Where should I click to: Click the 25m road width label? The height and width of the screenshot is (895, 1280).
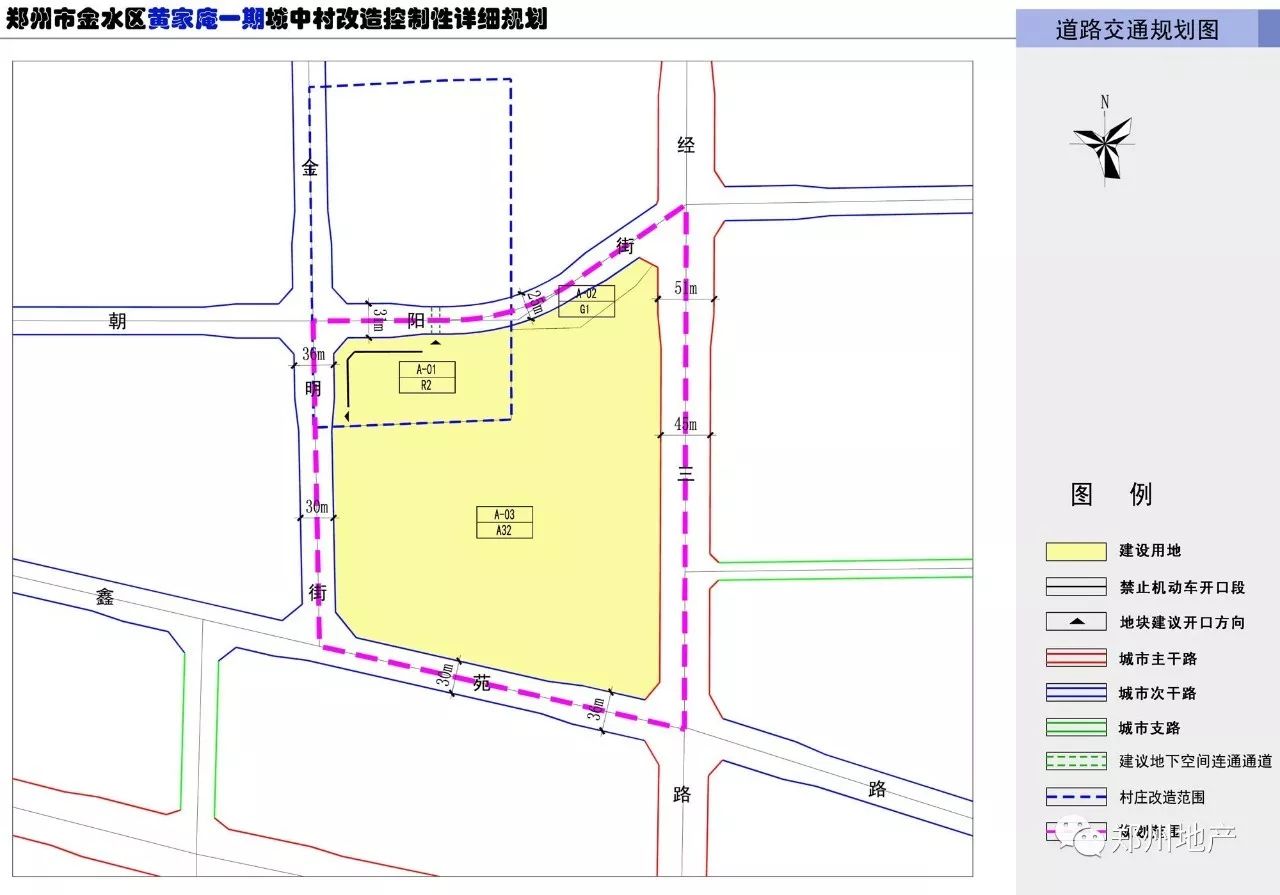click(x=535, y=301)
